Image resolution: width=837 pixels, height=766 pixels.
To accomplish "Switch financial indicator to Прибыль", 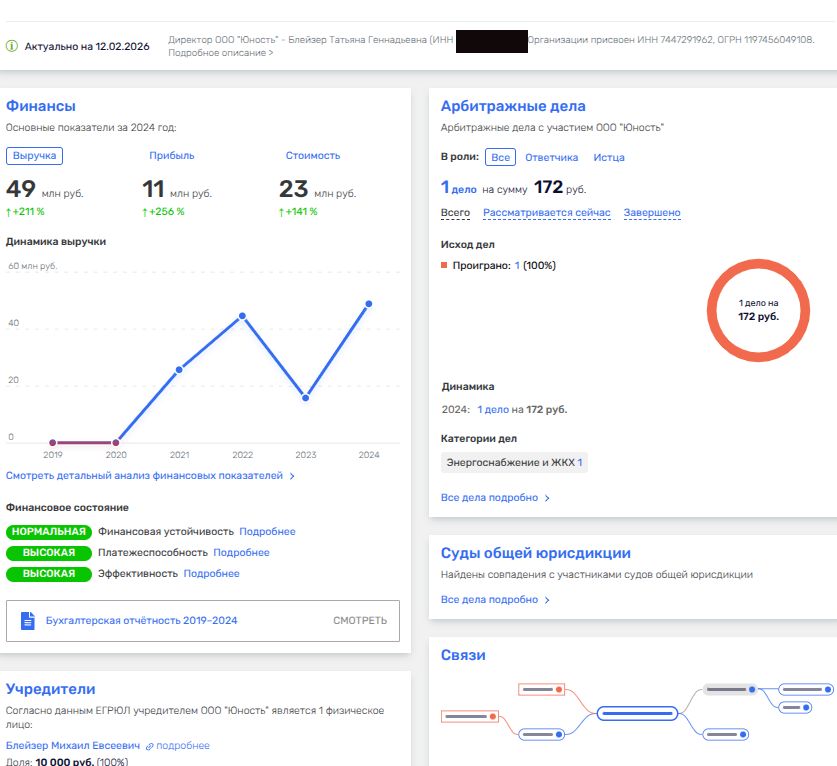I will [x=172, y=155].
